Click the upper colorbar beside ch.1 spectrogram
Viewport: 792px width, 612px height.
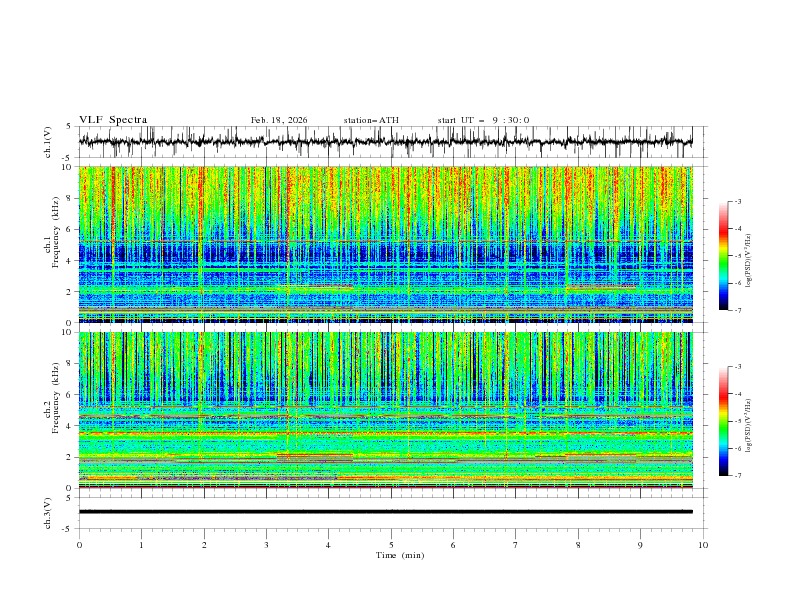point(724,256)
